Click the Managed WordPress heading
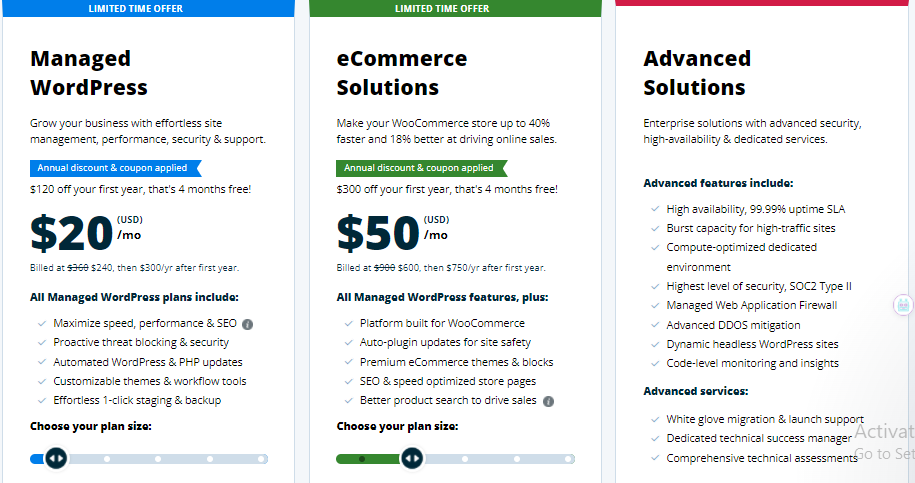Screen dimensions: 915x483 89,73
